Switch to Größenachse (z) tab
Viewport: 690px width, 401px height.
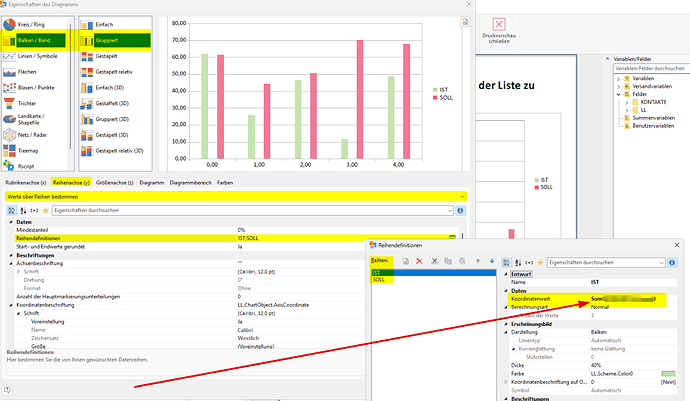[x=114, y=183]
